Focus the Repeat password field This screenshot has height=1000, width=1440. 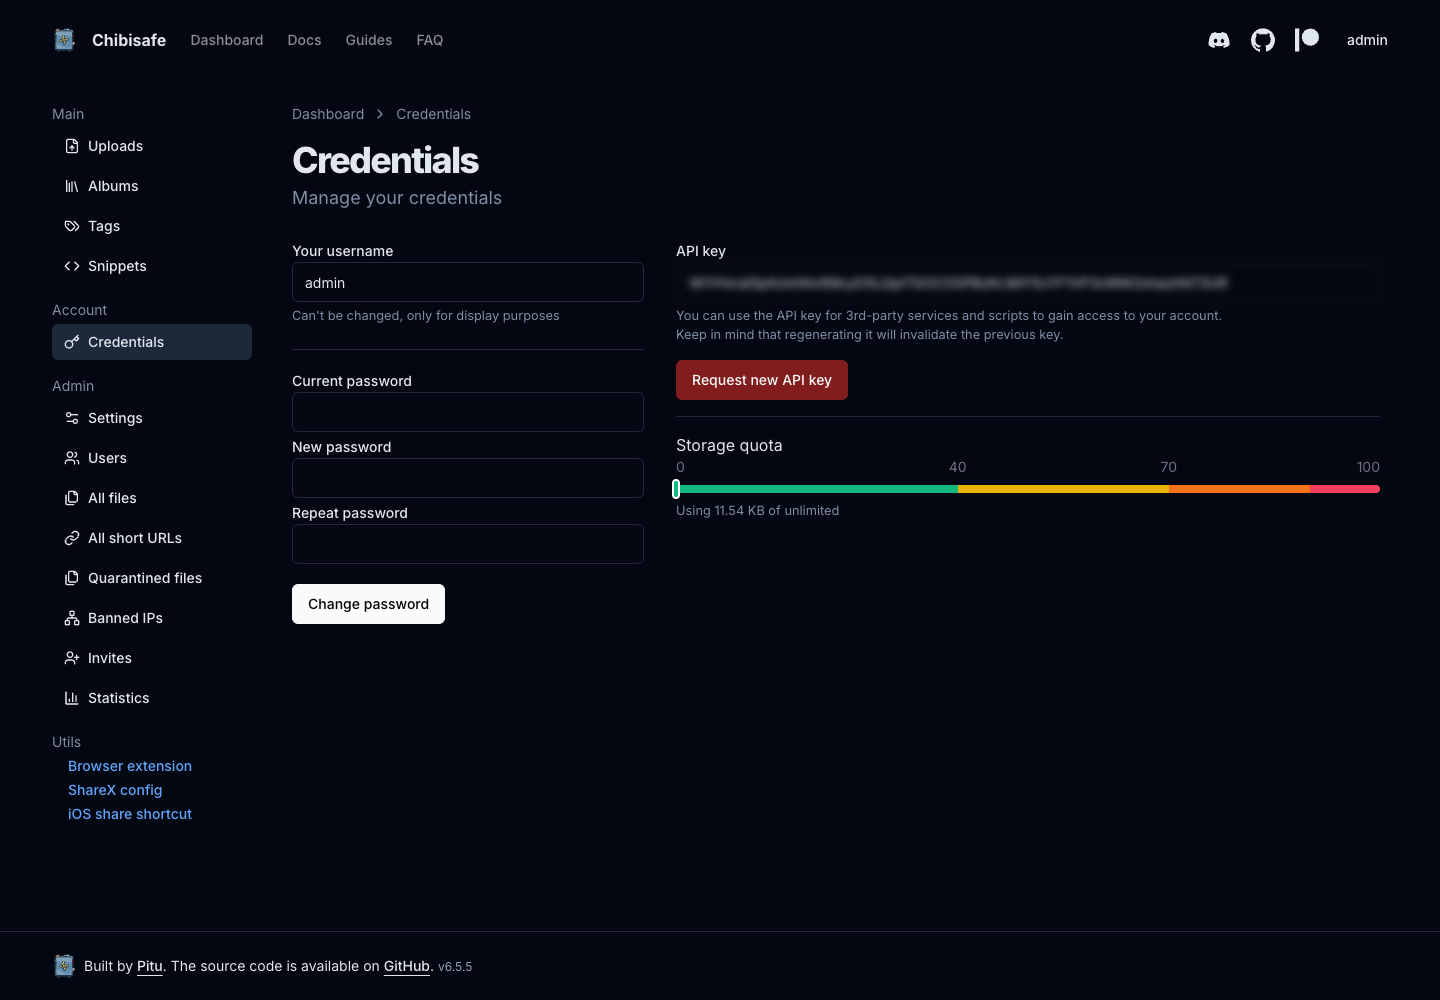click(468, 544)
